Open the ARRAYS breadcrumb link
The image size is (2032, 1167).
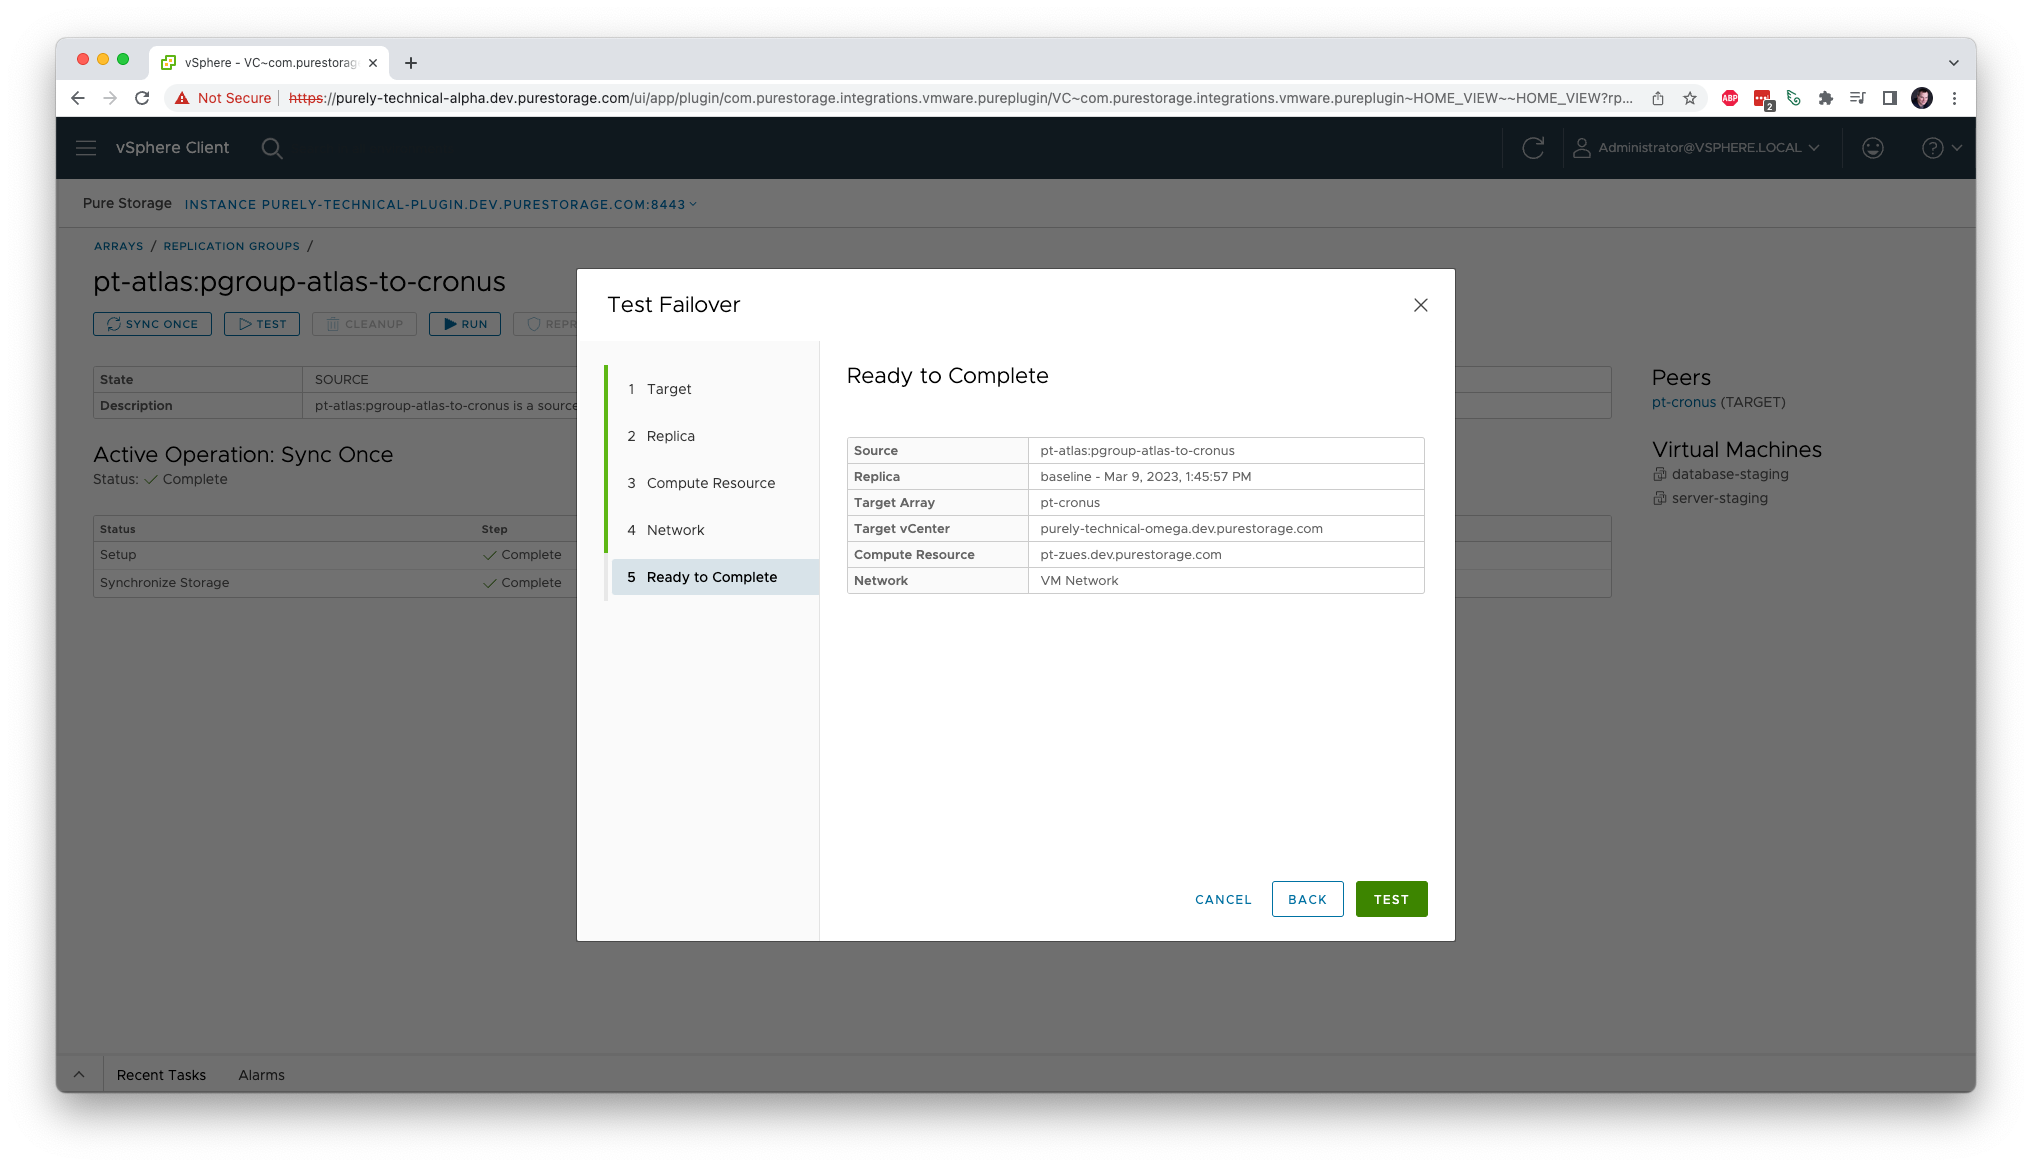click(x=118, y=246)
